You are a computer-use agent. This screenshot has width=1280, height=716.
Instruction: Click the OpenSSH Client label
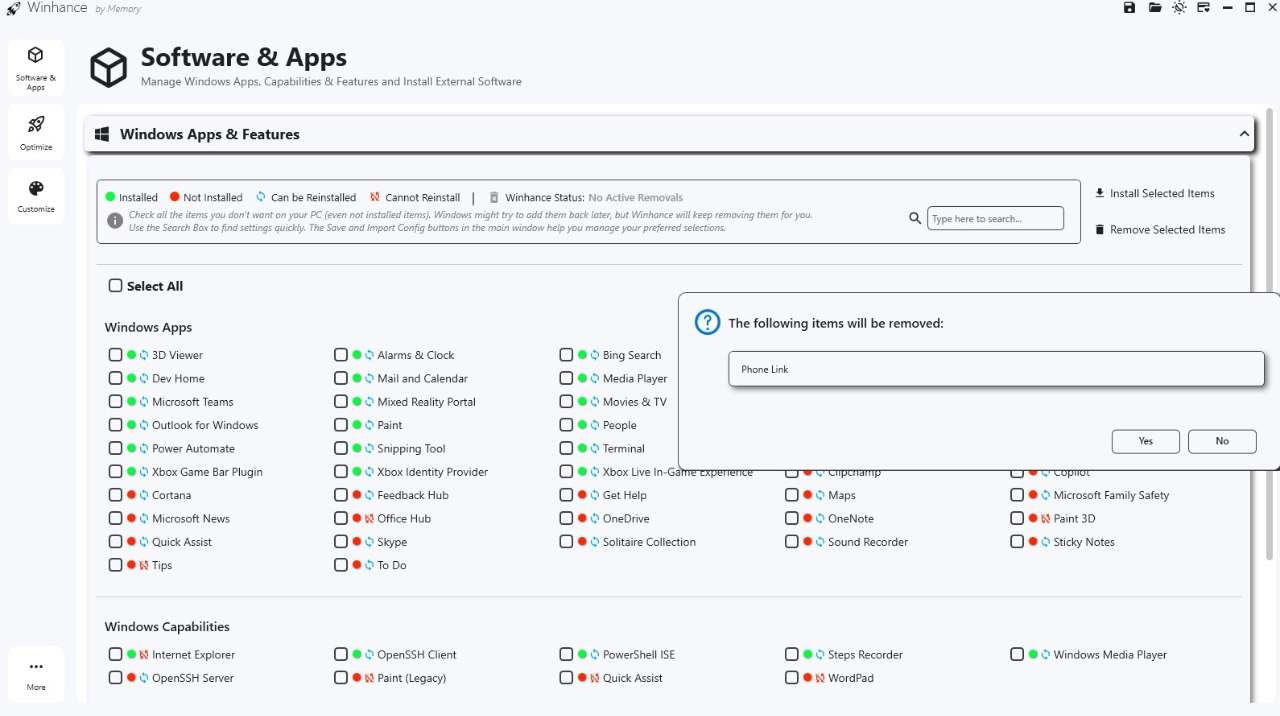(x=417, y=655)
